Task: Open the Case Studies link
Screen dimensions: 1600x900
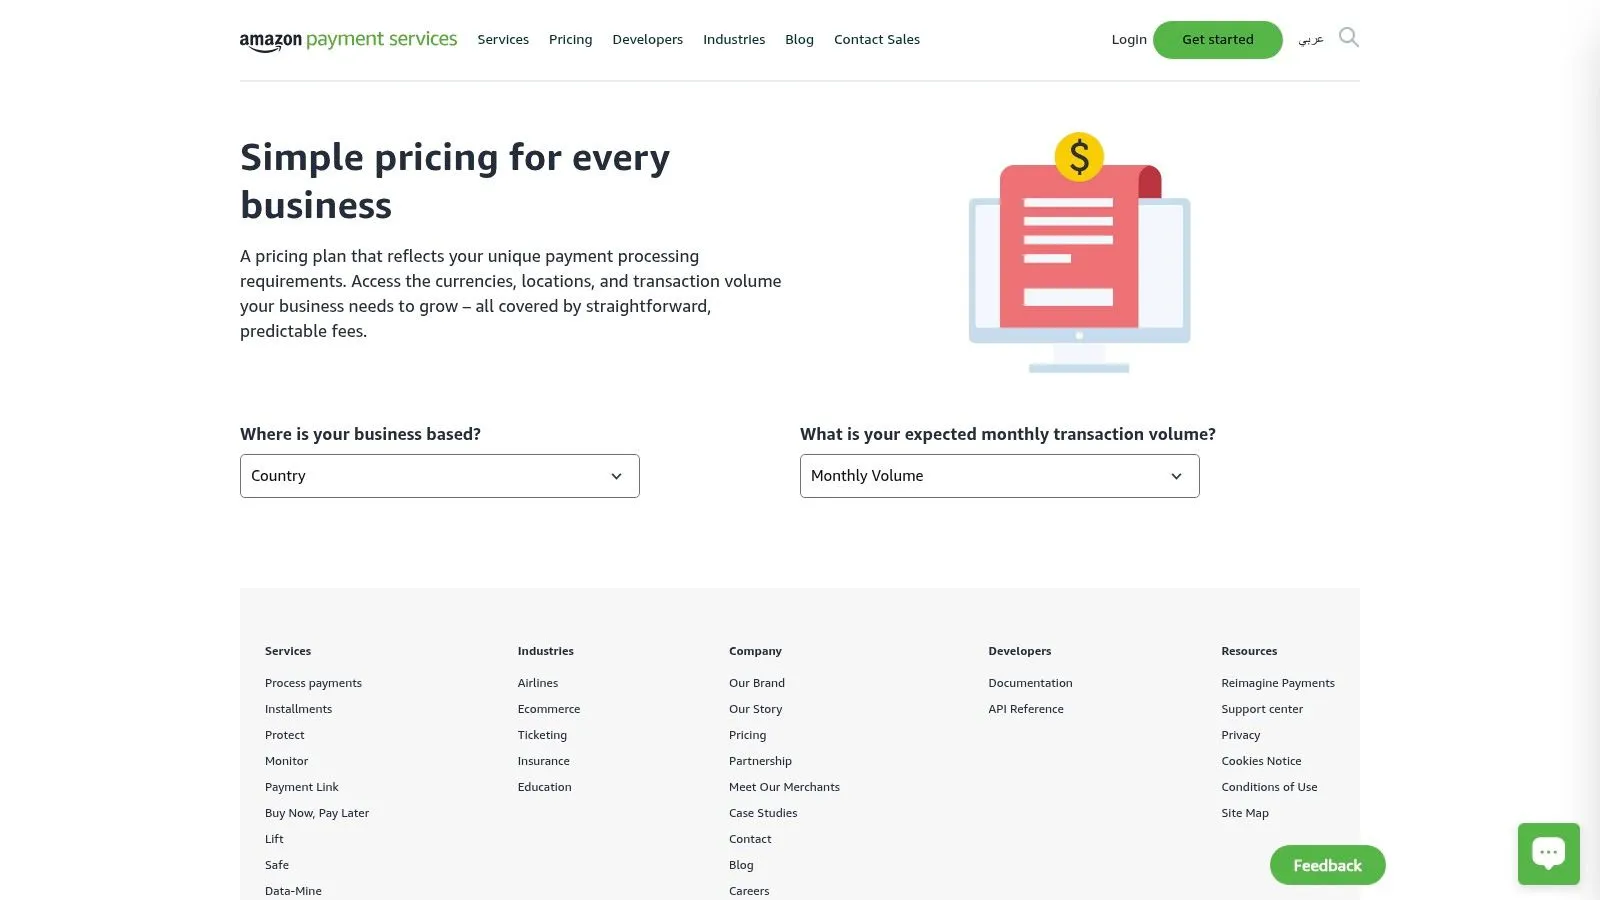Action: (762, 812)
